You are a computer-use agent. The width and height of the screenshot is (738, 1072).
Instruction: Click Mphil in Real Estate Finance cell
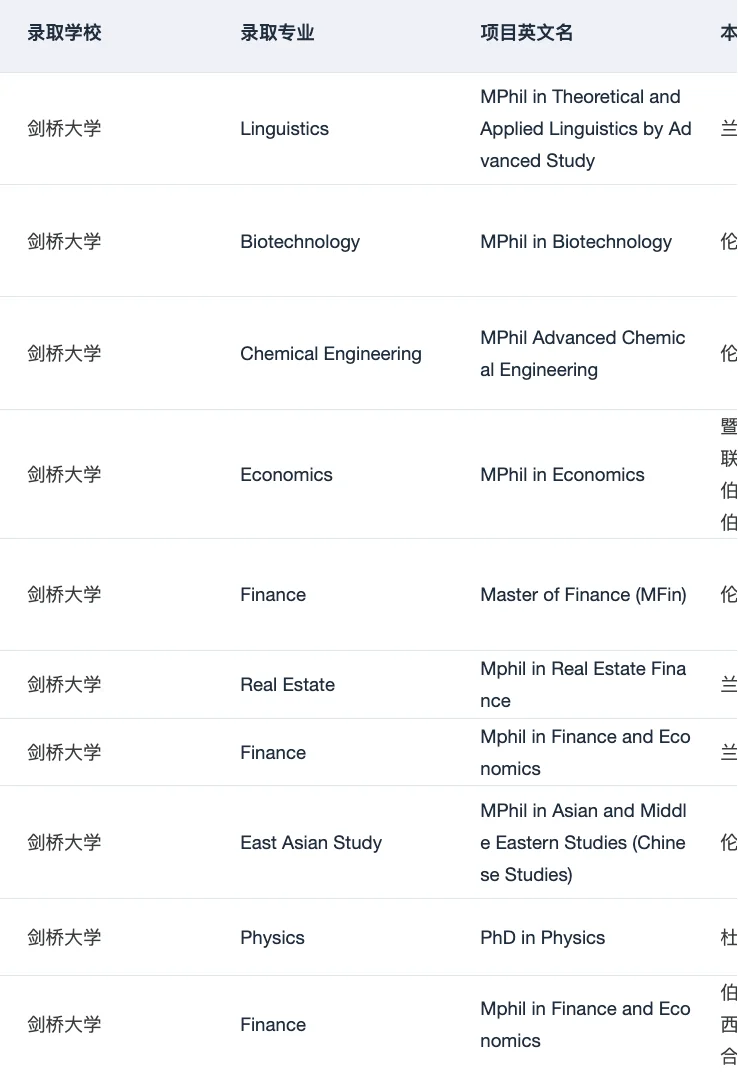pyautogui.click(x=583, y=684)
